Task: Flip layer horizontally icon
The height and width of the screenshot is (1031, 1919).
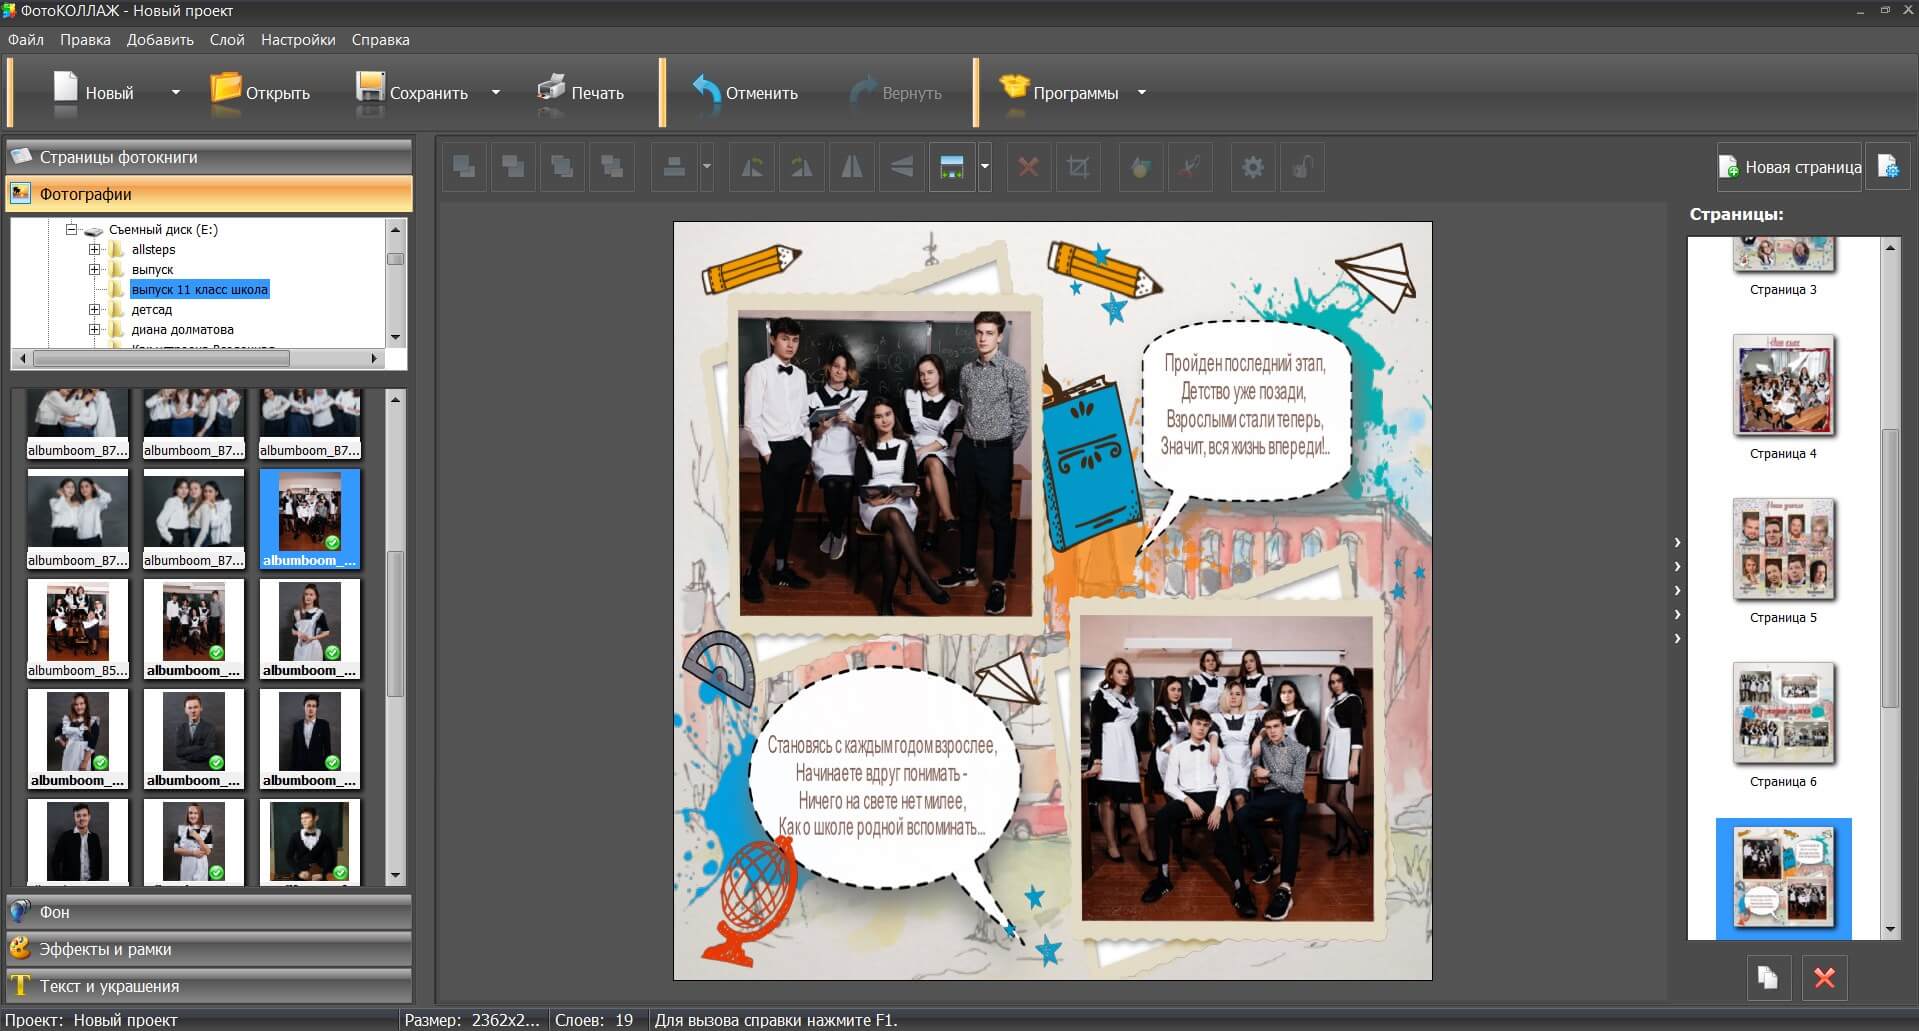Action: (852, 167)
